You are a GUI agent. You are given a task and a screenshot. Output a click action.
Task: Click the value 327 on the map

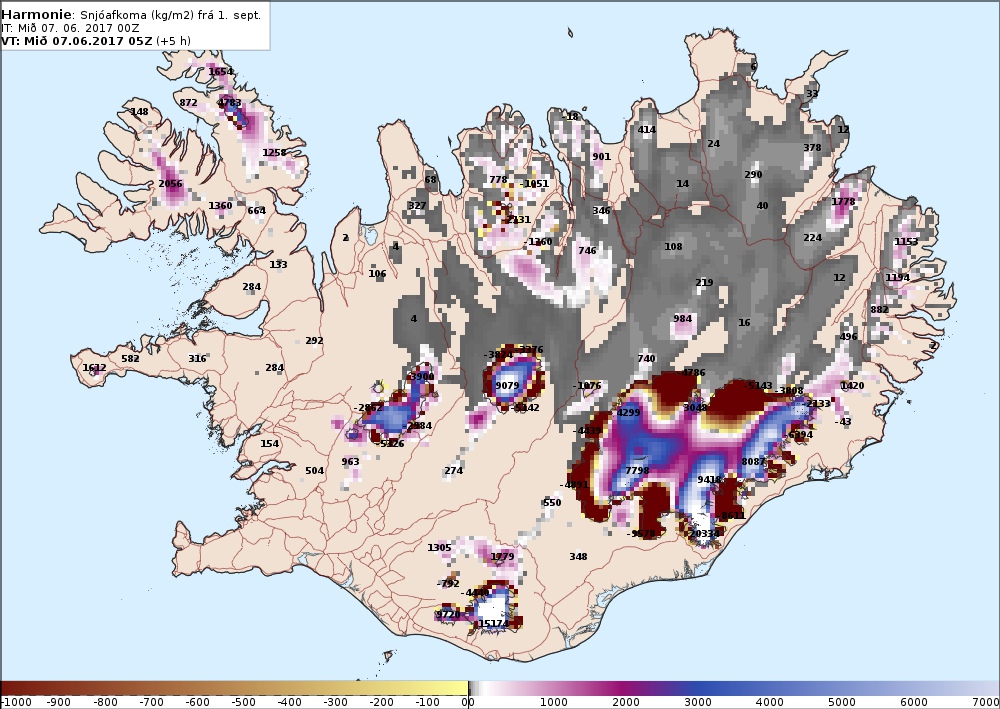pyautogui.click(x=417, y=205)
